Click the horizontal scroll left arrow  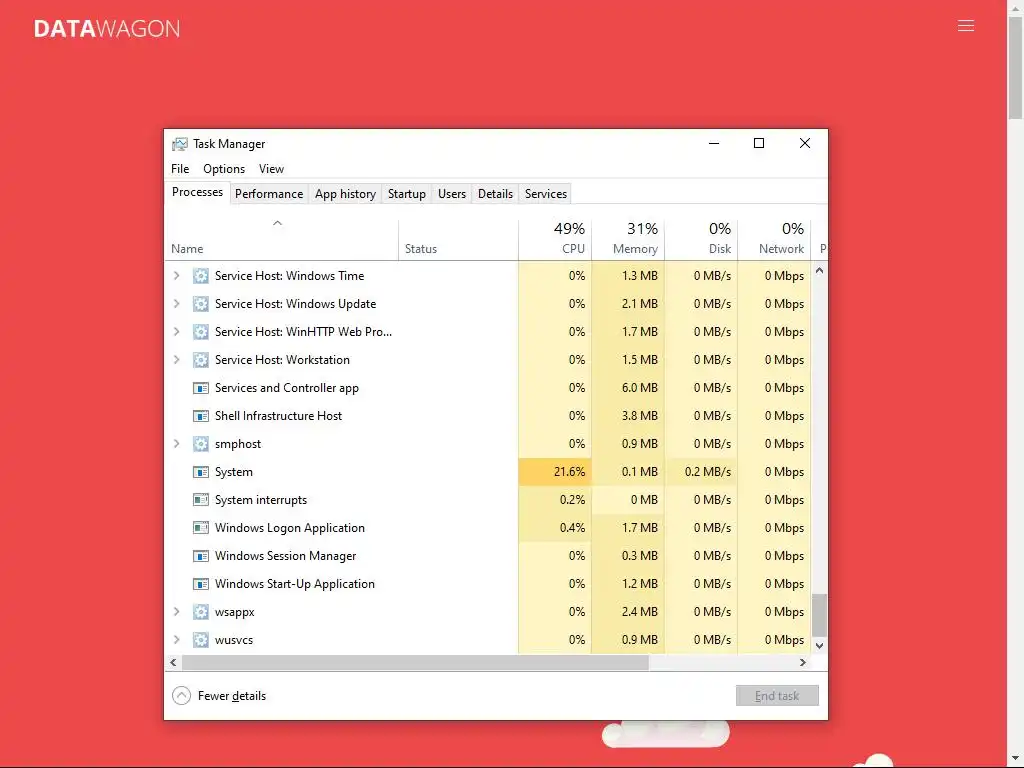tap(173, 662)
